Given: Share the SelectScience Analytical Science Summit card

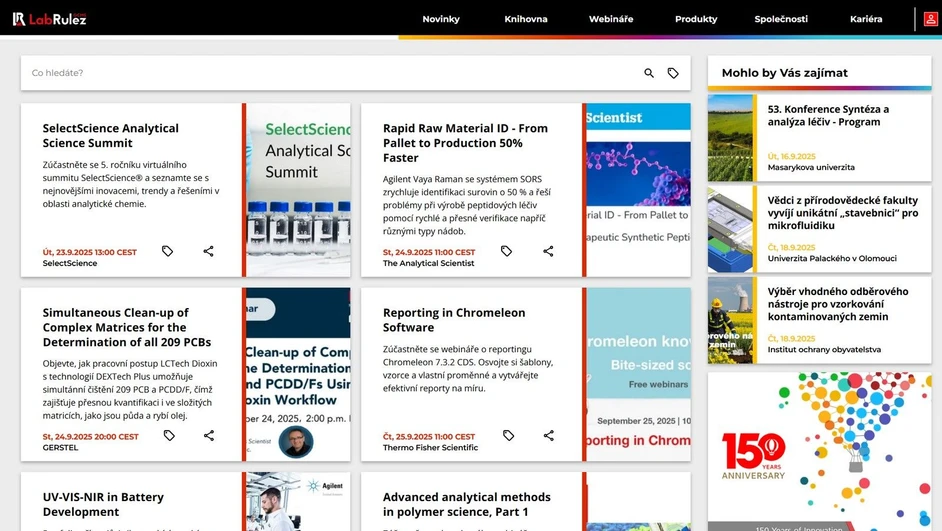Looking at the screenshot, I should 208,251.
